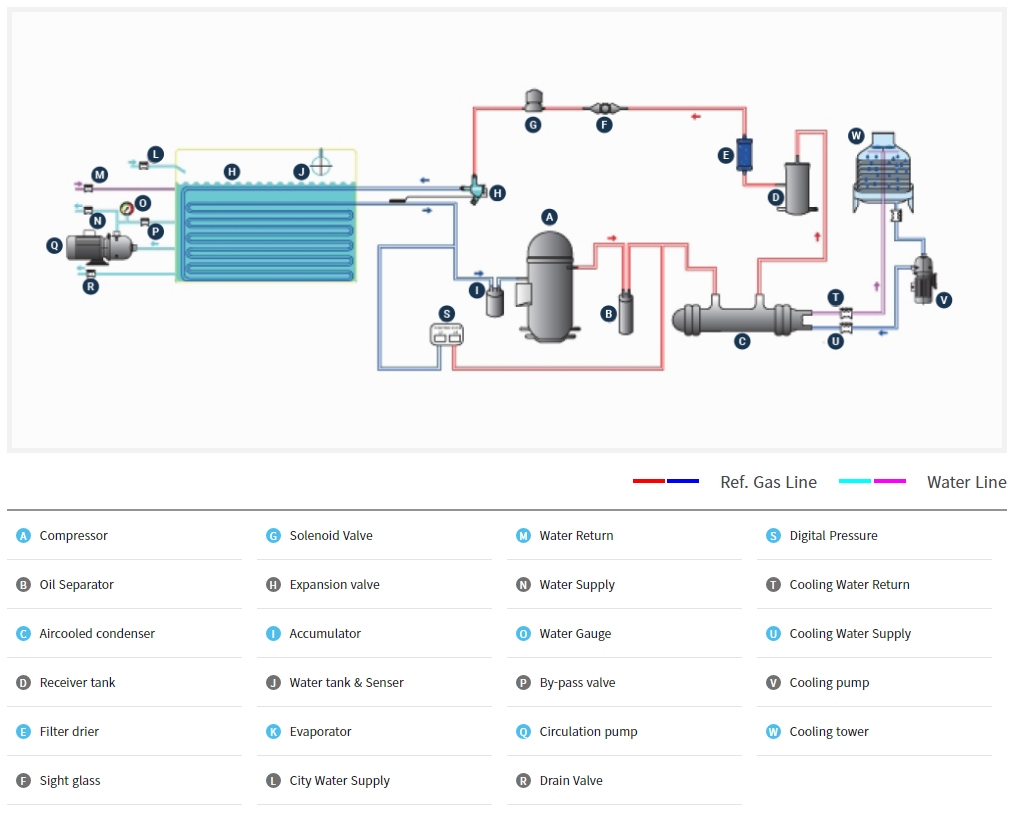Click the cooling pump image

(921, 276)
